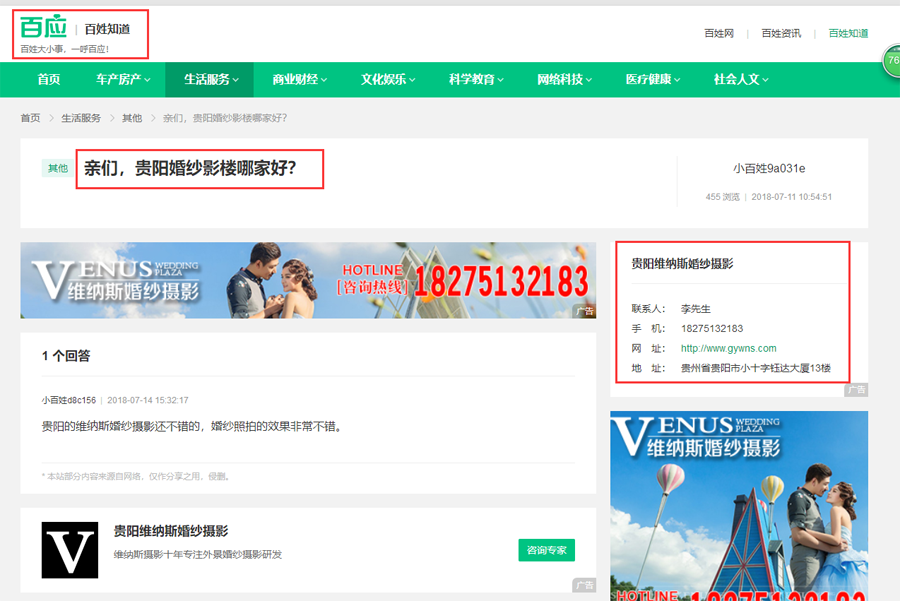This screenshot has width=900, height=601.
Task: Expand 商业财经 navigation dropdown
Action: pyautogui.click(x=300, y=79)
